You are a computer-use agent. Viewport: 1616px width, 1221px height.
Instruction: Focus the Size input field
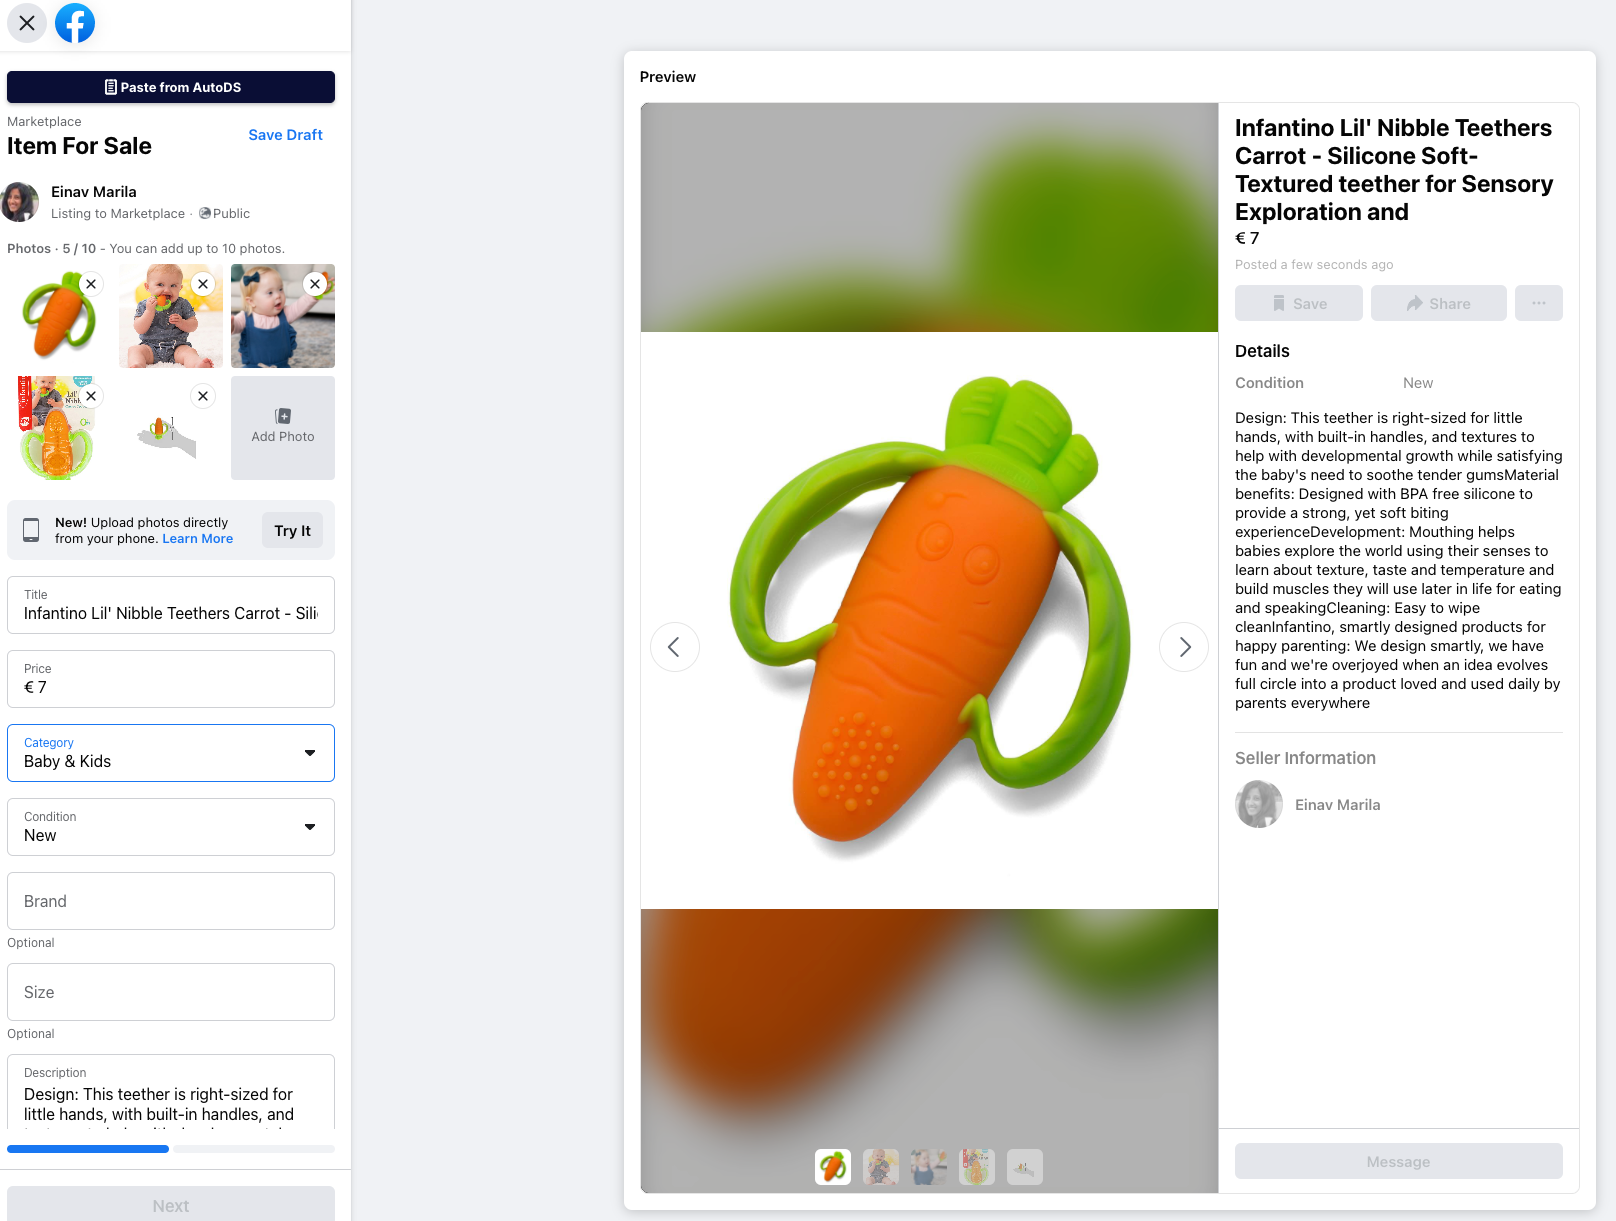[171, 992]
